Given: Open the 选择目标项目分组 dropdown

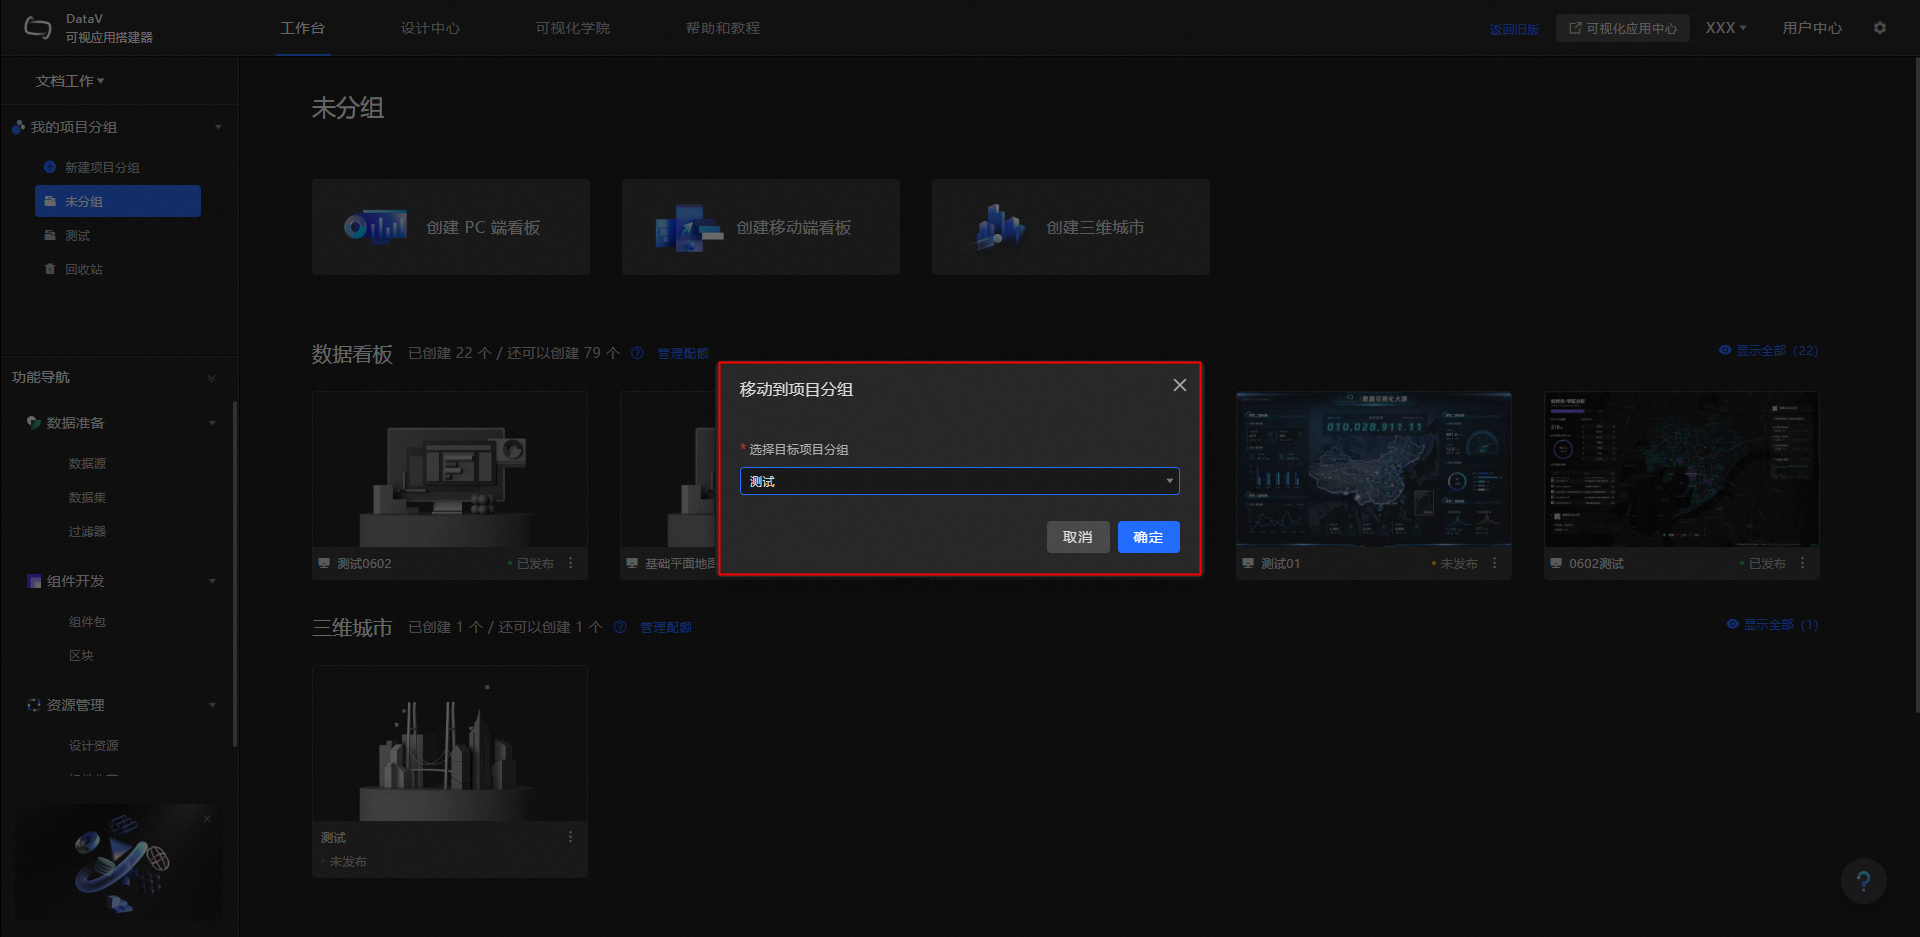Looking at the screenshot, I should tap(960, 481).
